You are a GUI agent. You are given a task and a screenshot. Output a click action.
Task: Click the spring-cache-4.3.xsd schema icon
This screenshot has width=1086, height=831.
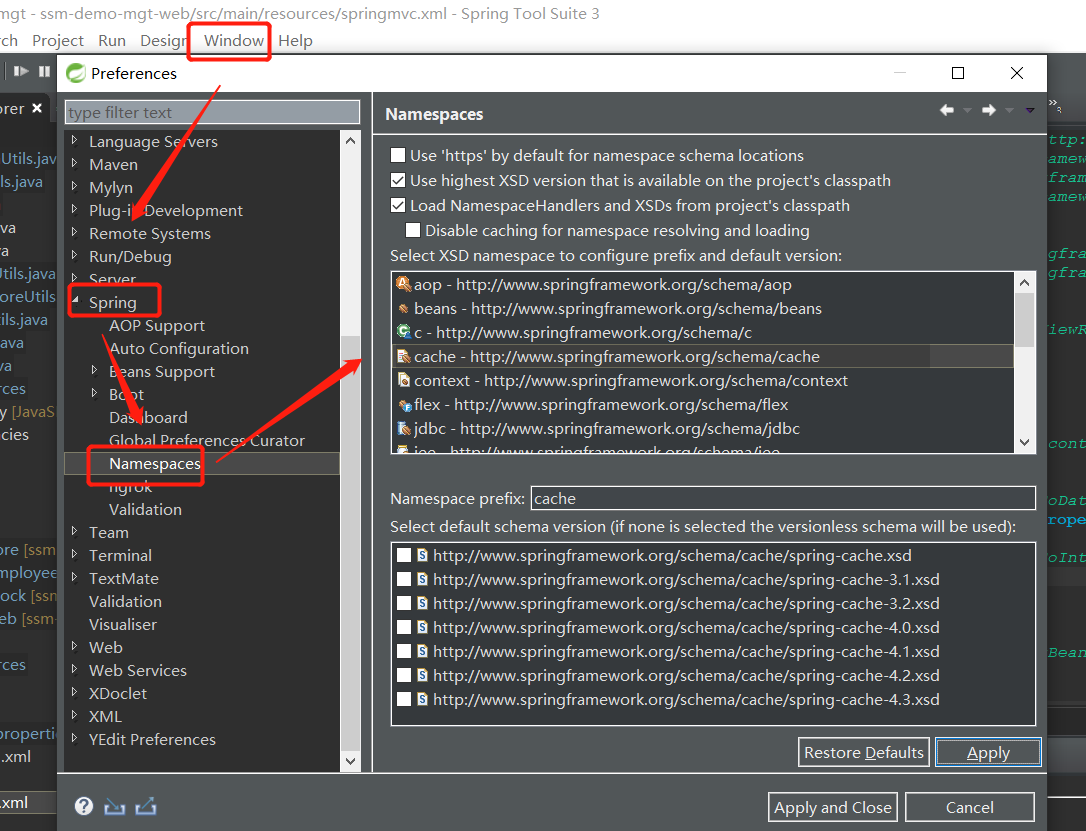[x=422, y=699]
